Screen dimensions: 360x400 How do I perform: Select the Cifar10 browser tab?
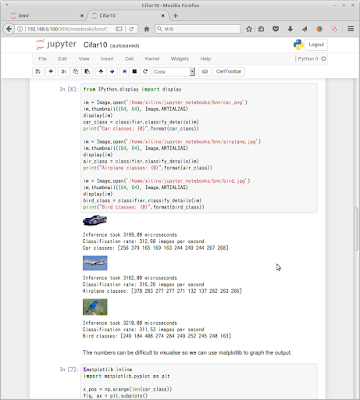click(128, 16)
